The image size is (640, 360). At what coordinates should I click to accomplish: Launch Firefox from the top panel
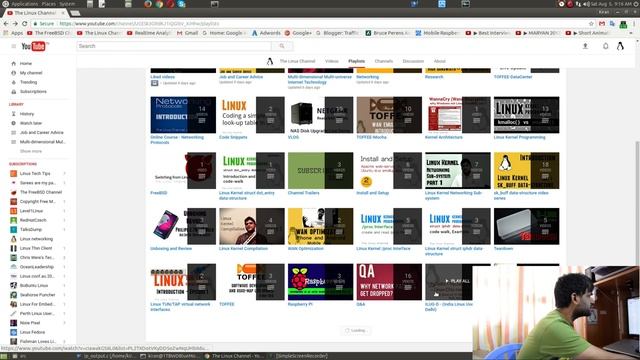coord(148,4)
